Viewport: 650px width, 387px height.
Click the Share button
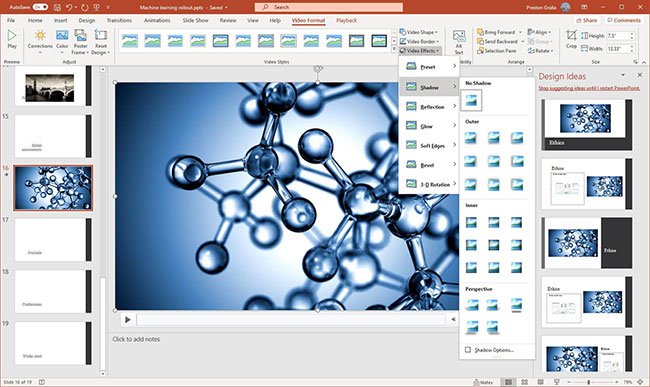pyautogui.click(x=587, y=20)
